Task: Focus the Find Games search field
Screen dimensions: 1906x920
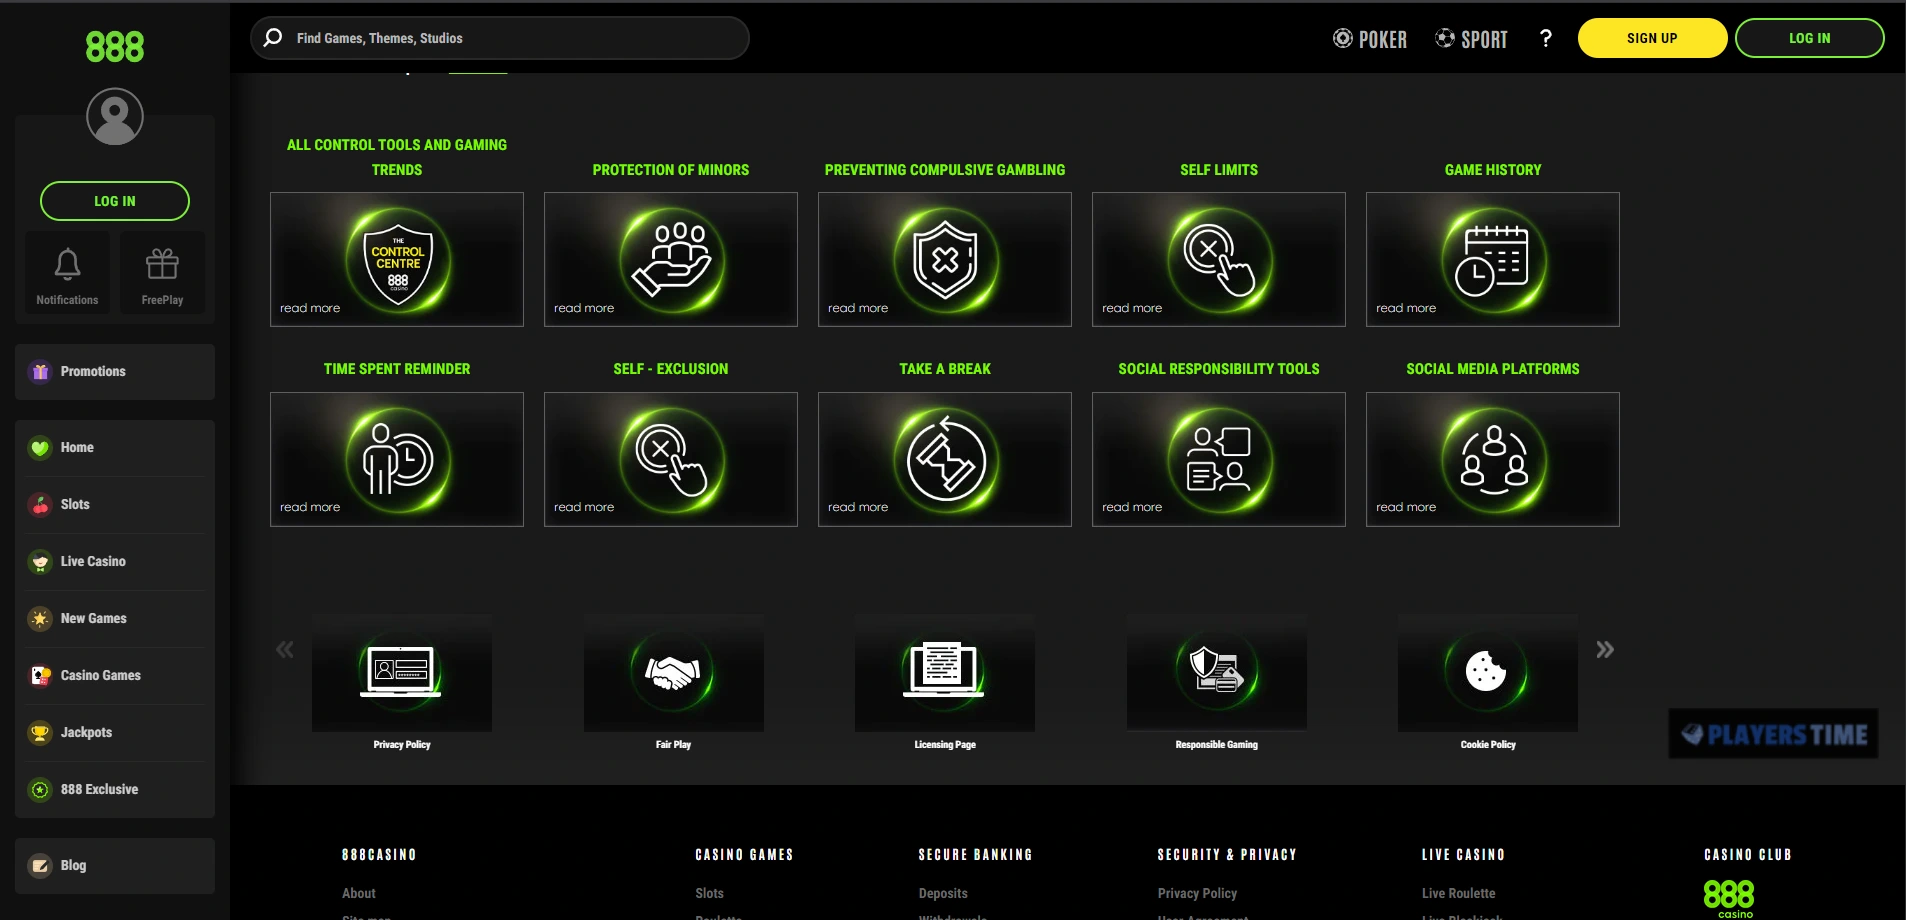Action: (500, 38)
